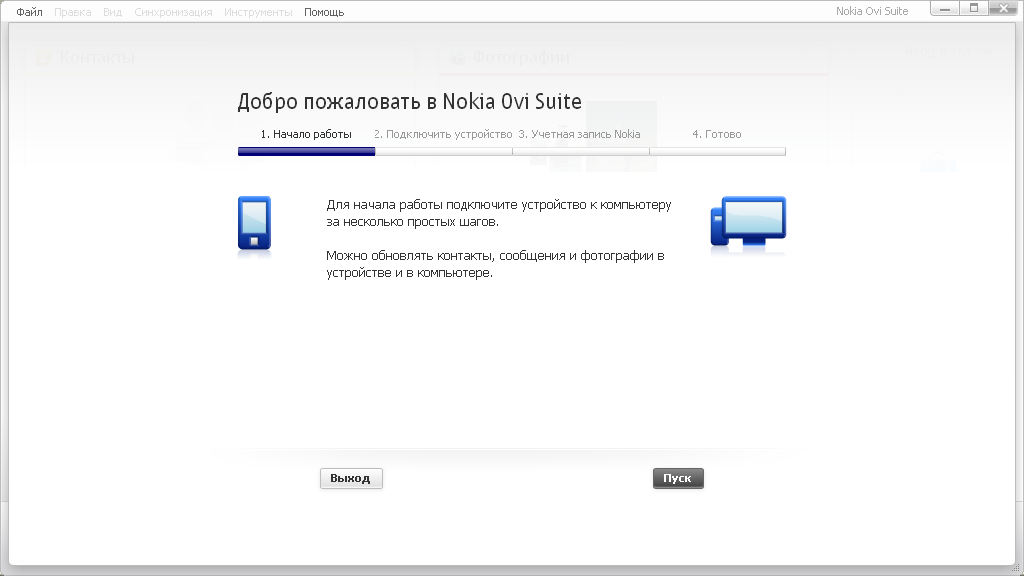Open the Вид menu
1024x576 pixels.
coord(112,12)
